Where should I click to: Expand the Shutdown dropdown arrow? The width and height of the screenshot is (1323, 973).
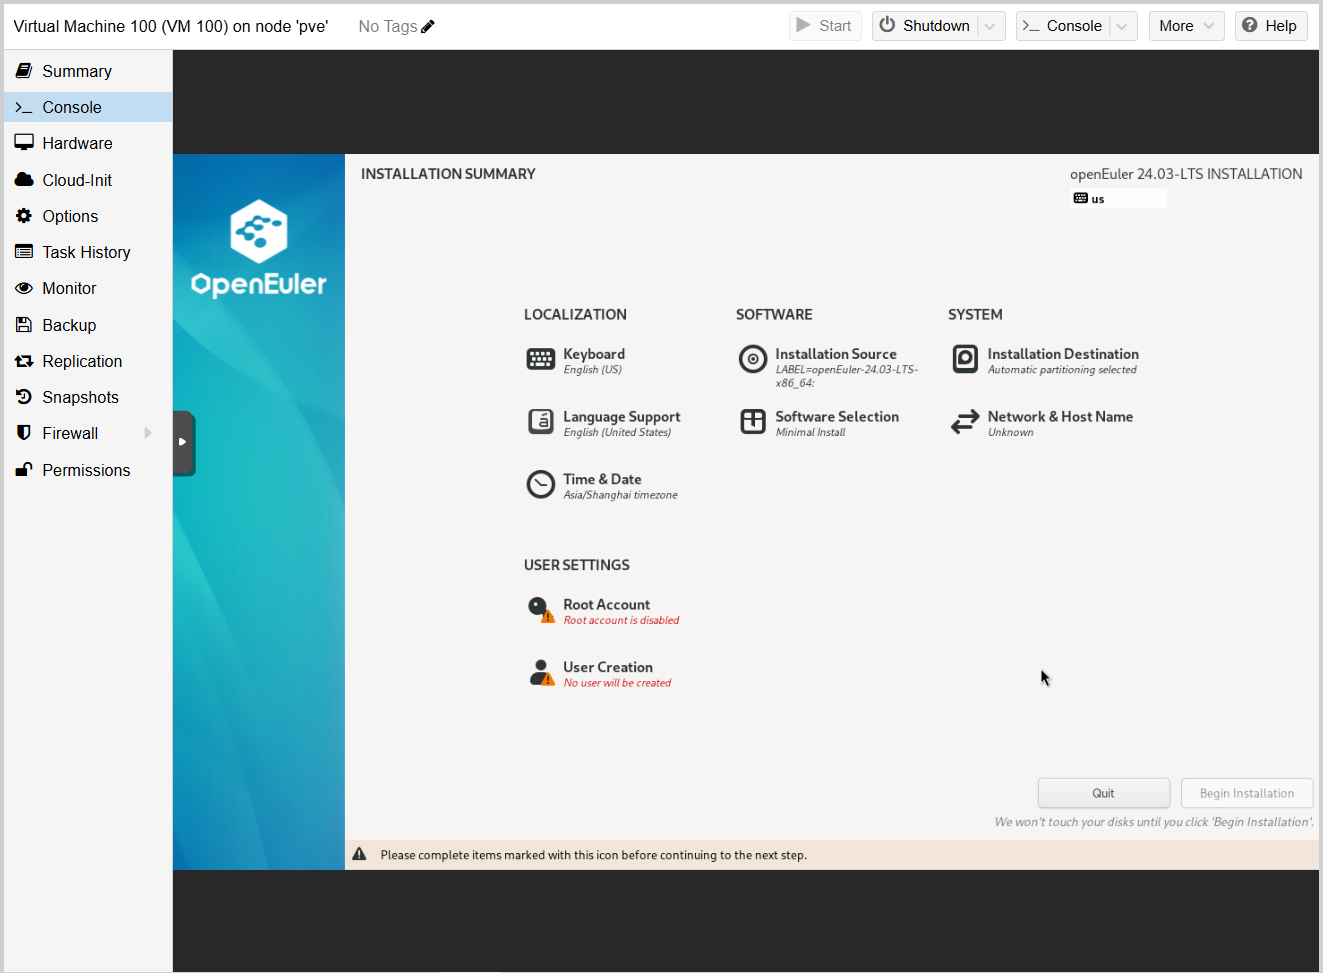point(990,26)
